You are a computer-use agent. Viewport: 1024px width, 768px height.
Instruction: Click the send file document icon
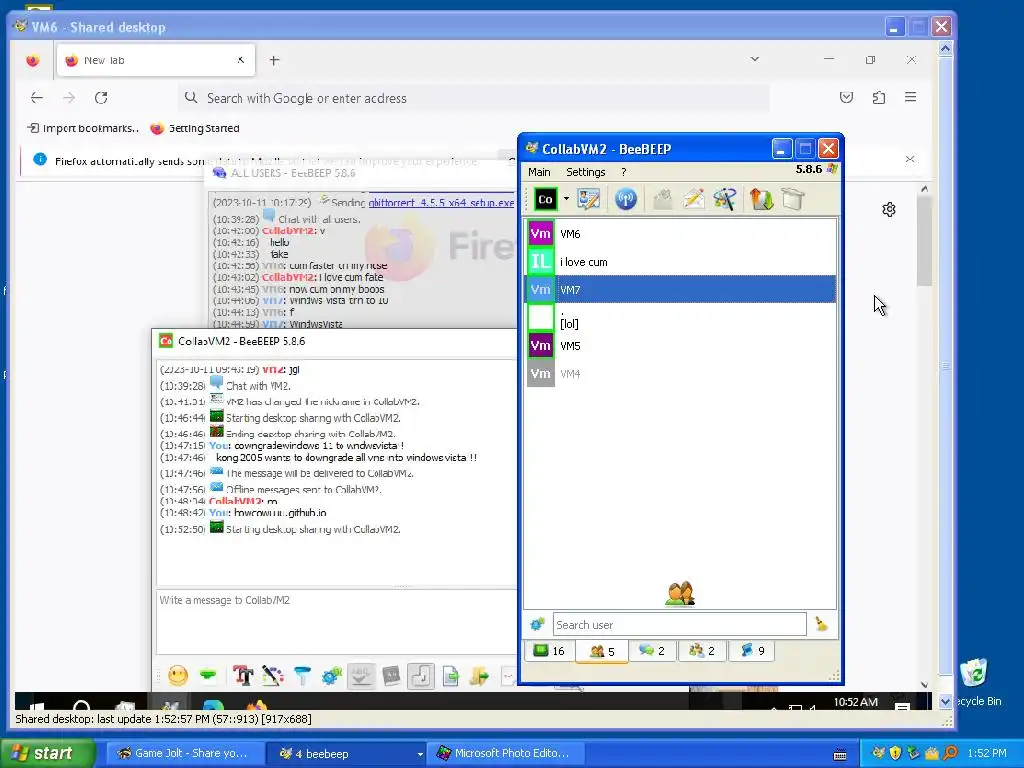tap(451, 675)
